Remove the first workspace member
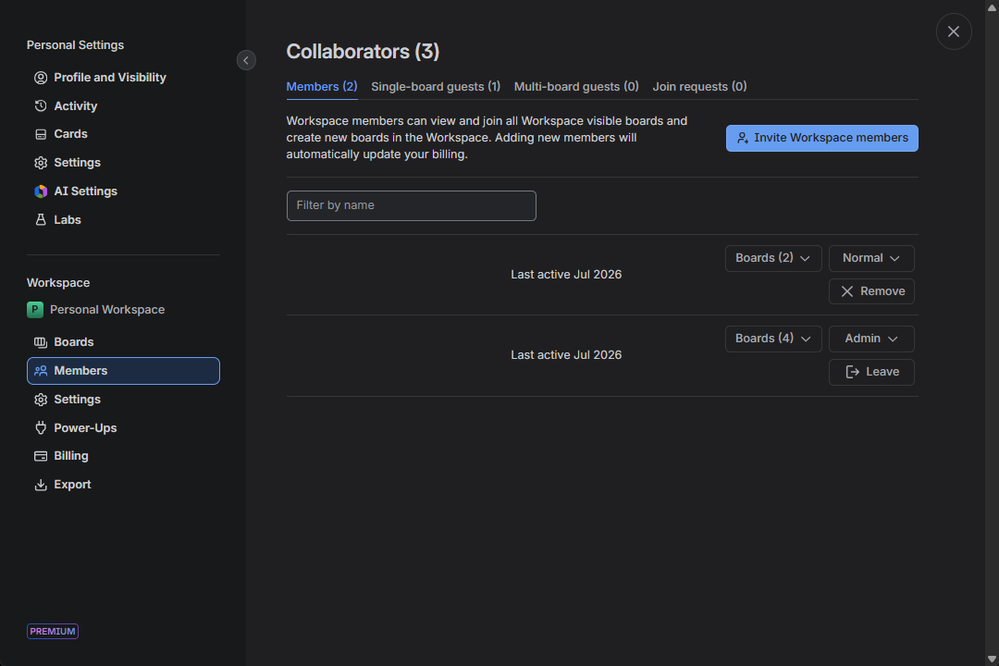Image resolution: width=999 pixels, height=666 pixels. pos(871,291)
